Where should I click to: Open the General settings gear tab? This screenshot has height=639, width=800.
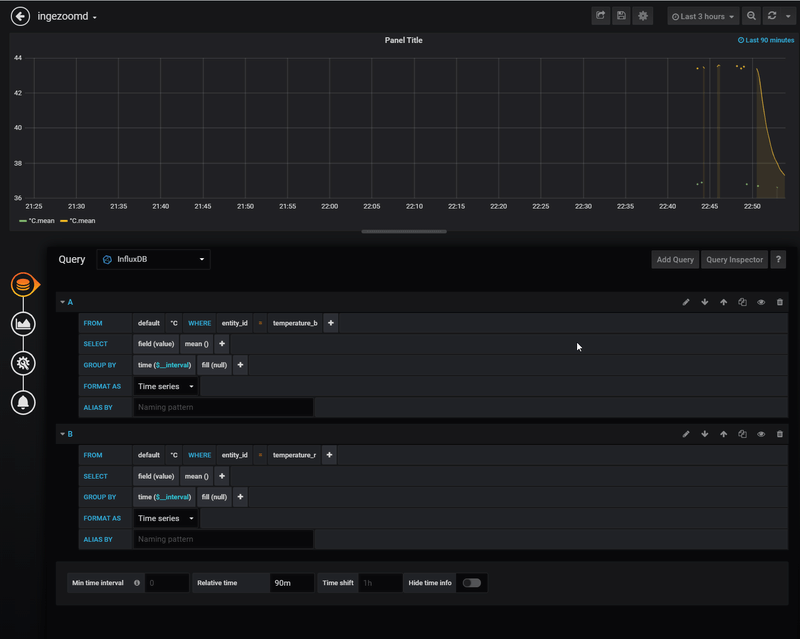23,363
